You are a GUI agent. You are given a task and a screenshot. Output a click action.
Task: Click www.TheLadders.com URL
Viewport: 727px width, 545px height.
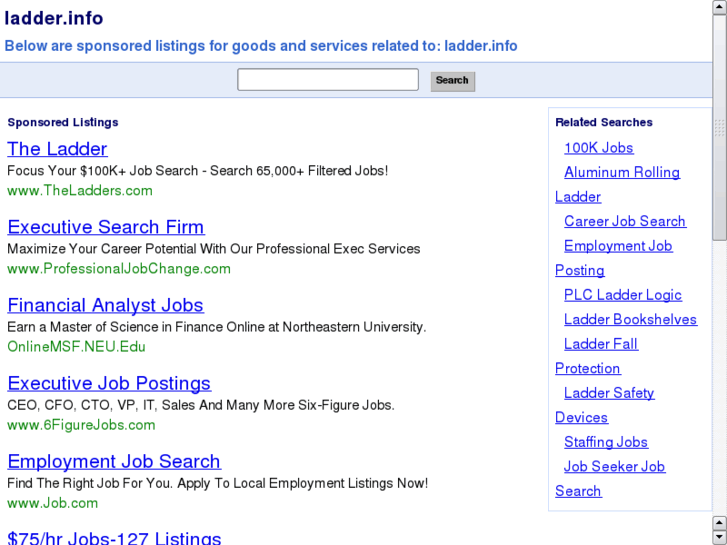point(80,191)
